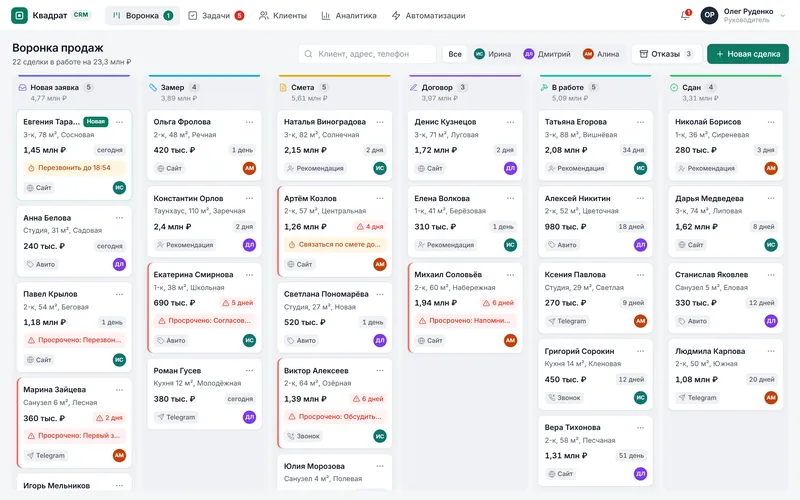Create a deal with Новая сделка

pos(747,54)
